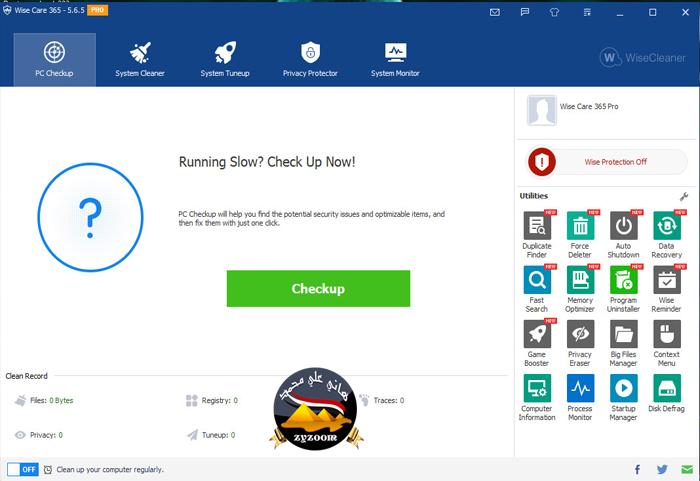The height and width of the screenshot is (481, 700).
Task: Toggle the scheduled cleanup OFF switch
Action: pyautogui.click(x=23, y=469)
